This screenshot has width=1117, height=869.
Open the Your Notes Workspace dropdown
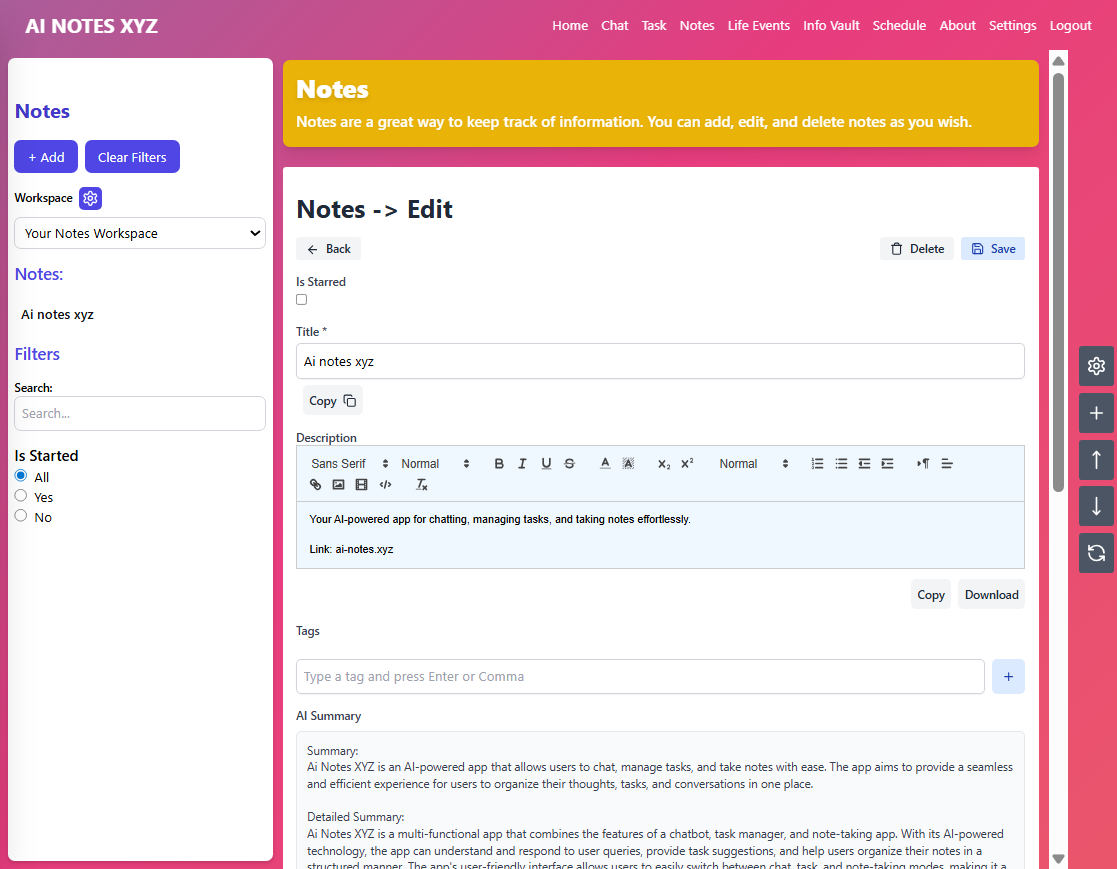click(x=140, y=233)
